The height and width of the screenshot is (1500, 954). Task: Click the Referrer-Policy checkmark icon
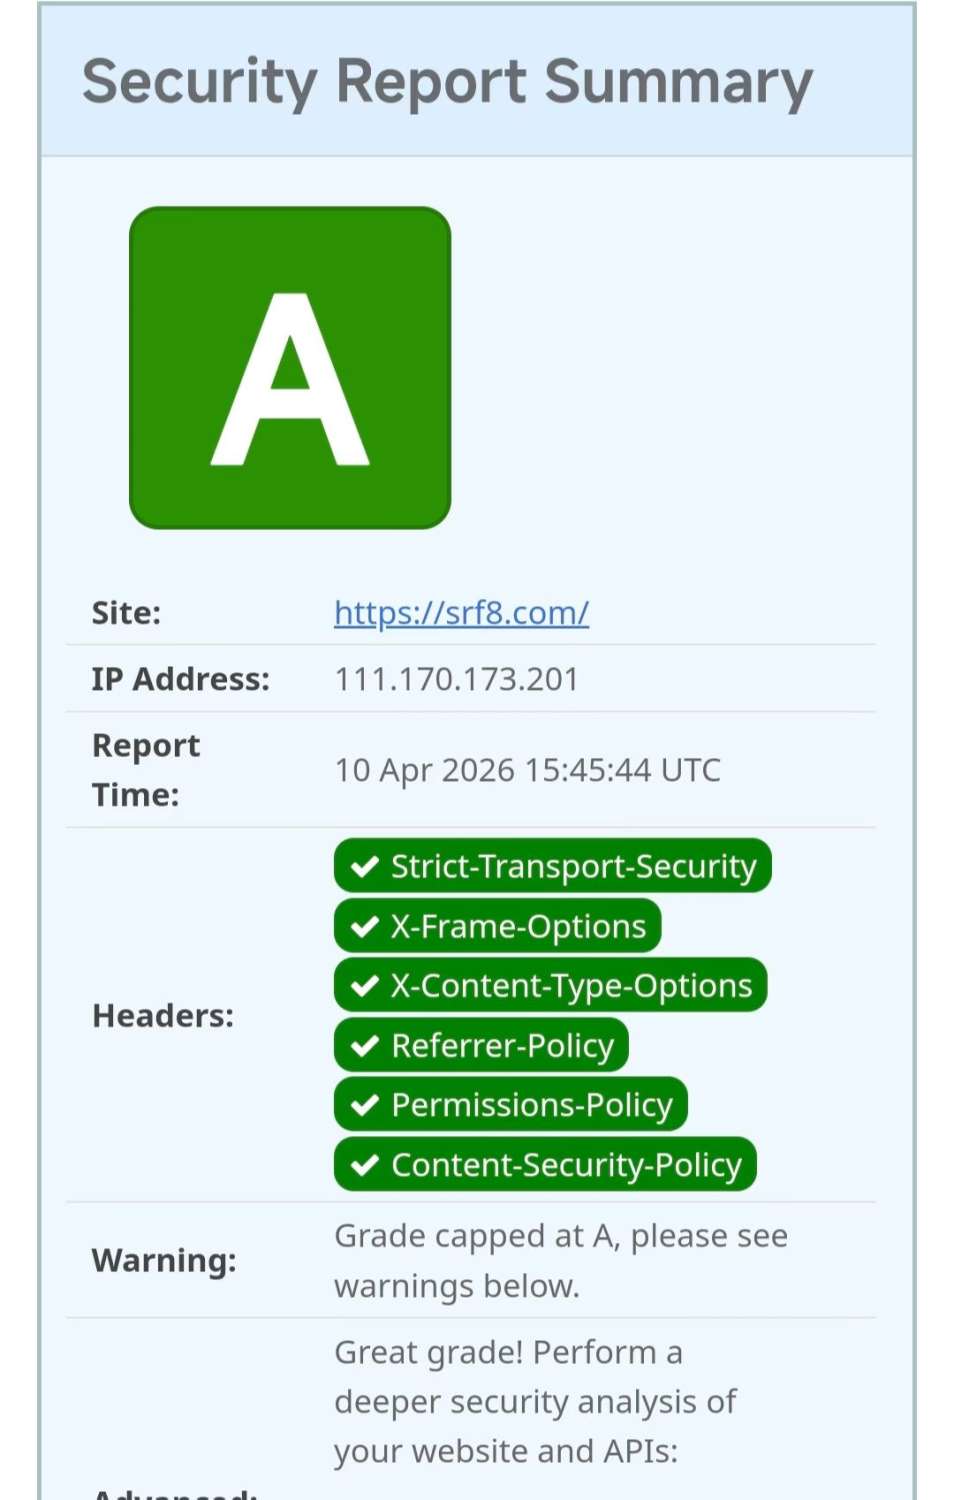364,1045
